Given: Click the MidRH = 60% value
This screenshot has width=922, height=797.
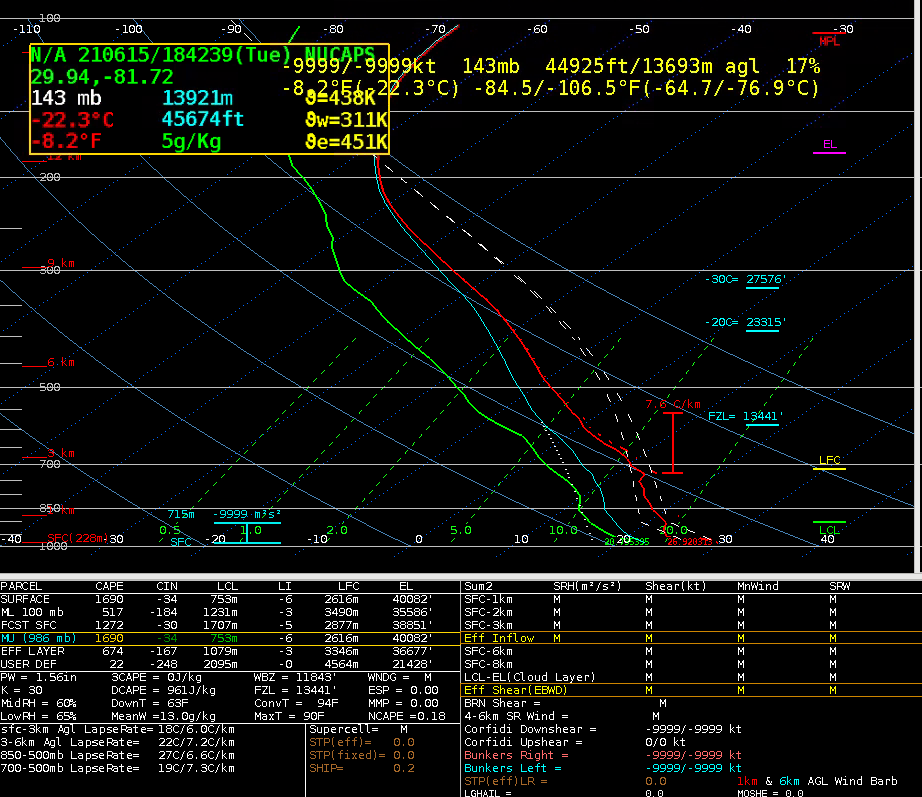Looking at the screenshot, I should 39,703.
